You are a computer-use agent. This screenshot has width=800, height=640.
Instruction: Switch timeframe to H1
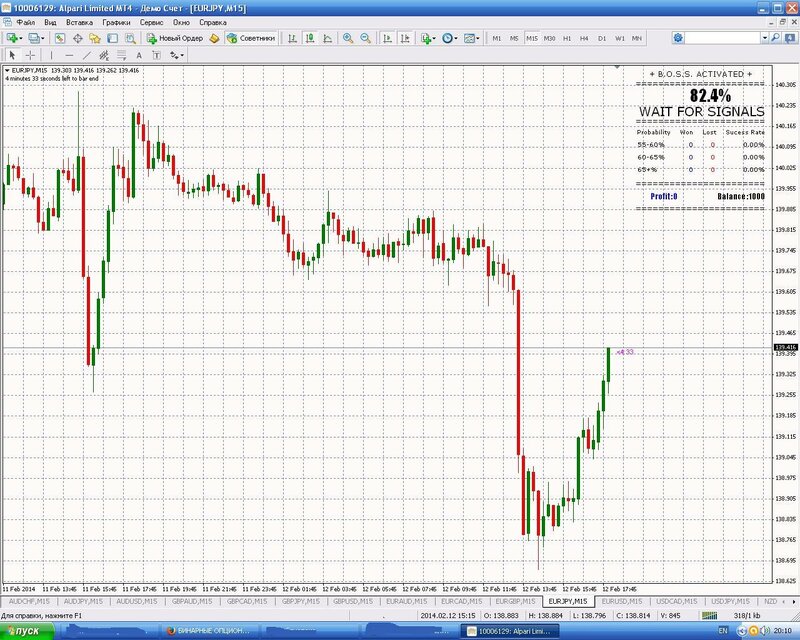pyautogui.click(x=567, y=38)
